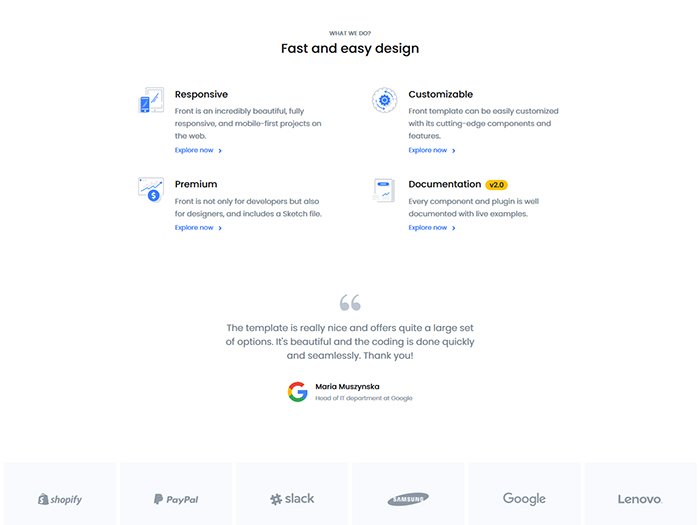Open the Lenovo logo tile
The image size is (700, 525).
click(x=640, y=498)
